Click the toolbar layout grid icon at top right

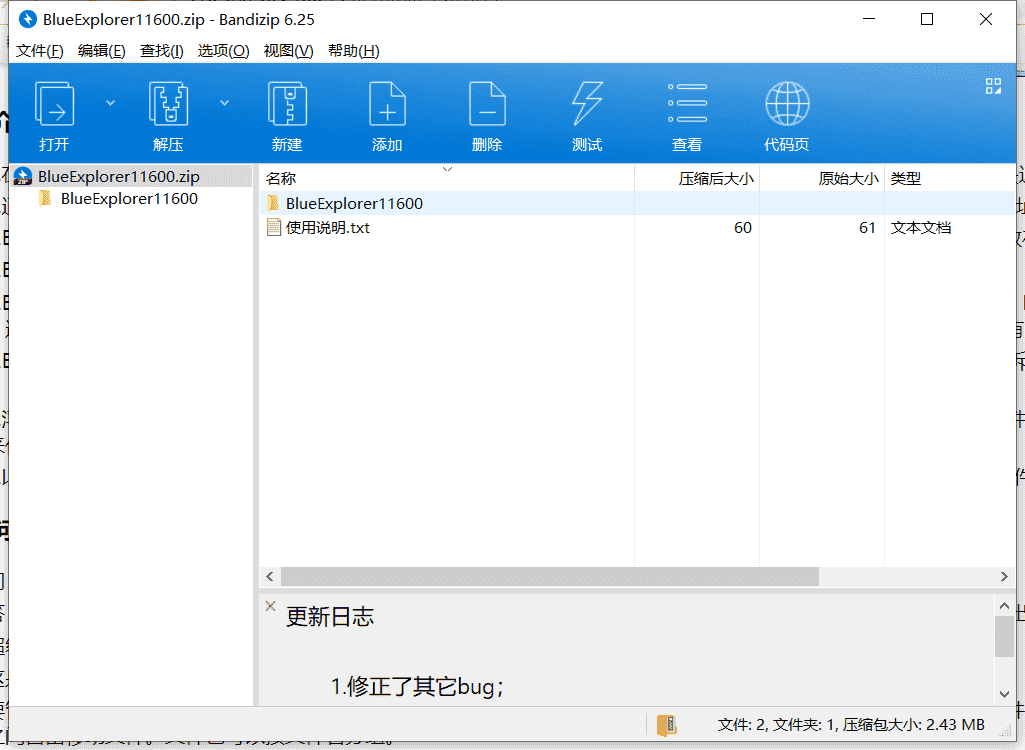tap(993, 86)
